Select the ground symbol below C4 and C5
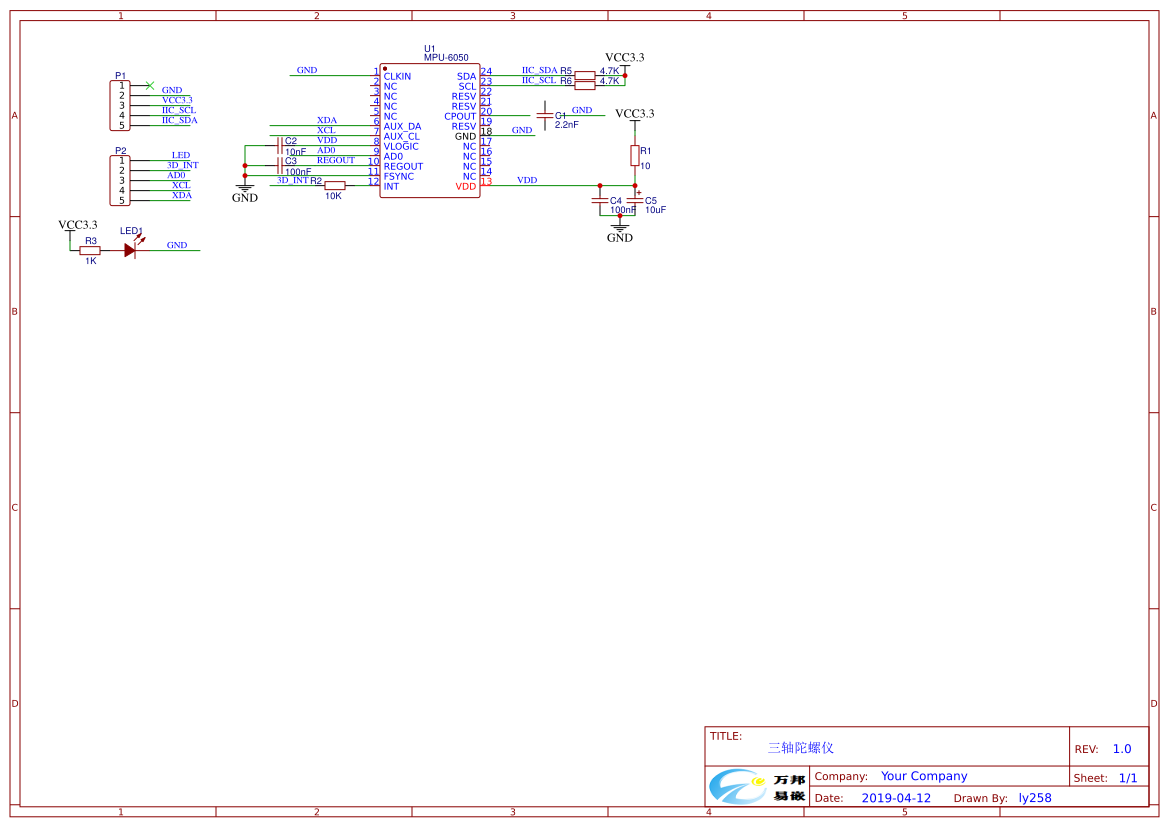Image resolution: width=1169 pixels, height=827 pixels. [x=620, y=230]
